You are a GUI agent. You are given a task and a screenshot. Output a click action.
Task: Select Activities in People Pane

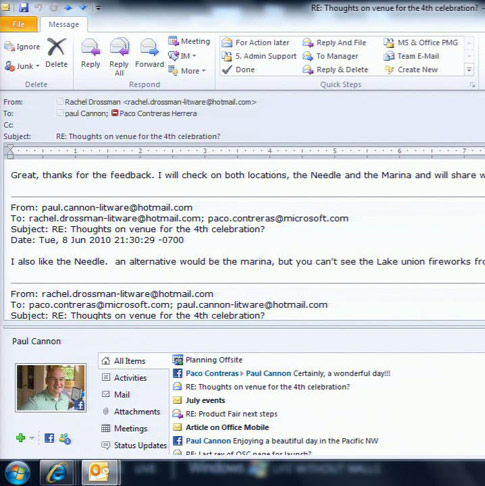click(x=124, y=378)
